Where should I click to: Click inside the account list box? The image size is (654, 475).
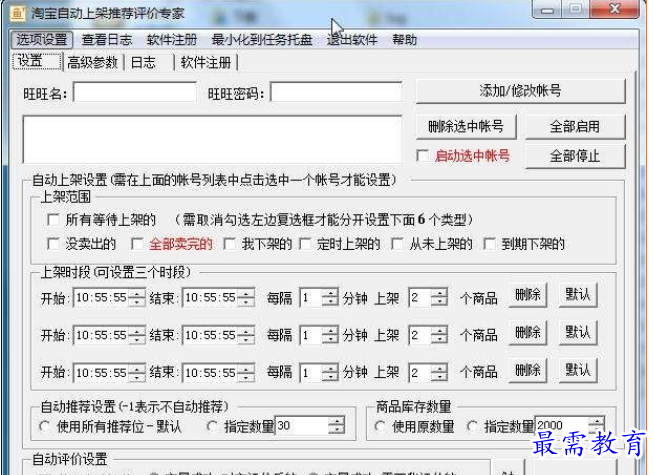[212, 140]
